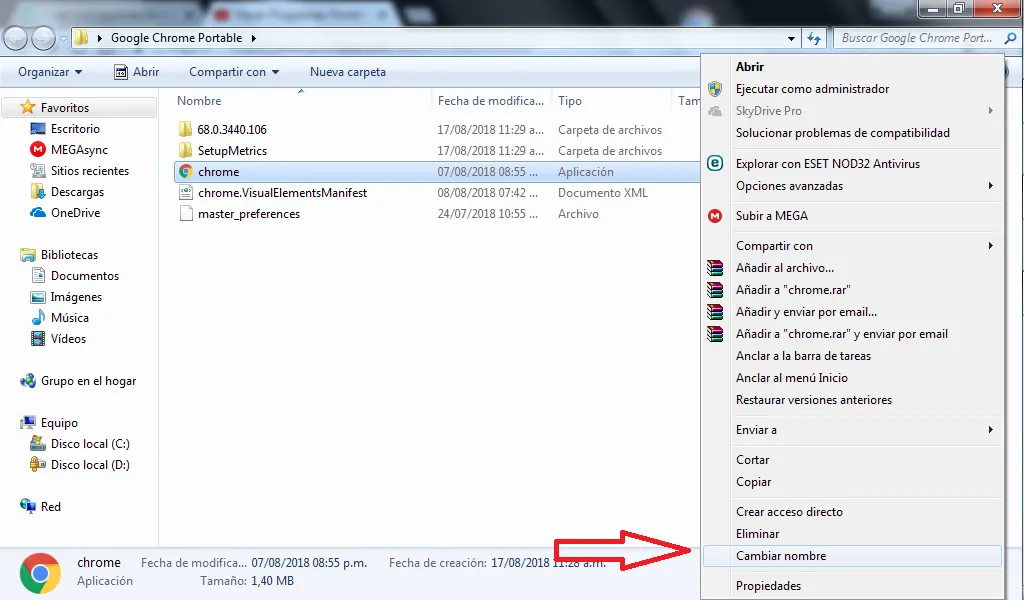Screen dimensions: 1024x600
Task: Choose Eliminar from context menu
Action: point(852,534)
